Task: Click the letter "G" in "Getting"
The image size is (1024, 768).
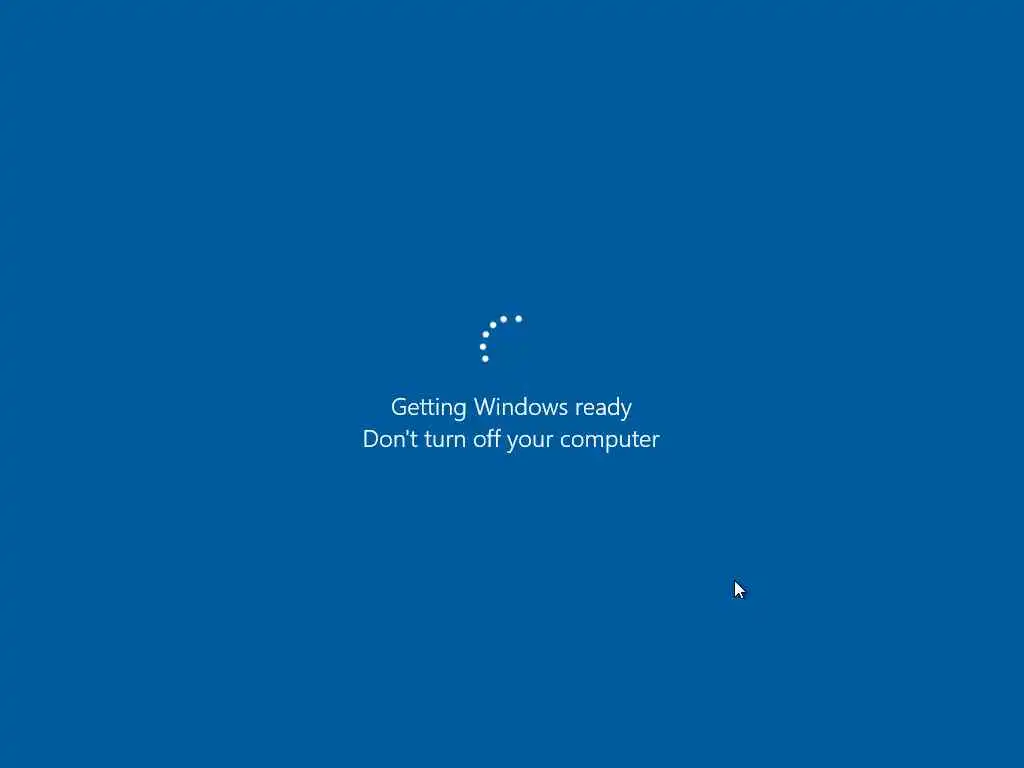Action: (399, 407)
